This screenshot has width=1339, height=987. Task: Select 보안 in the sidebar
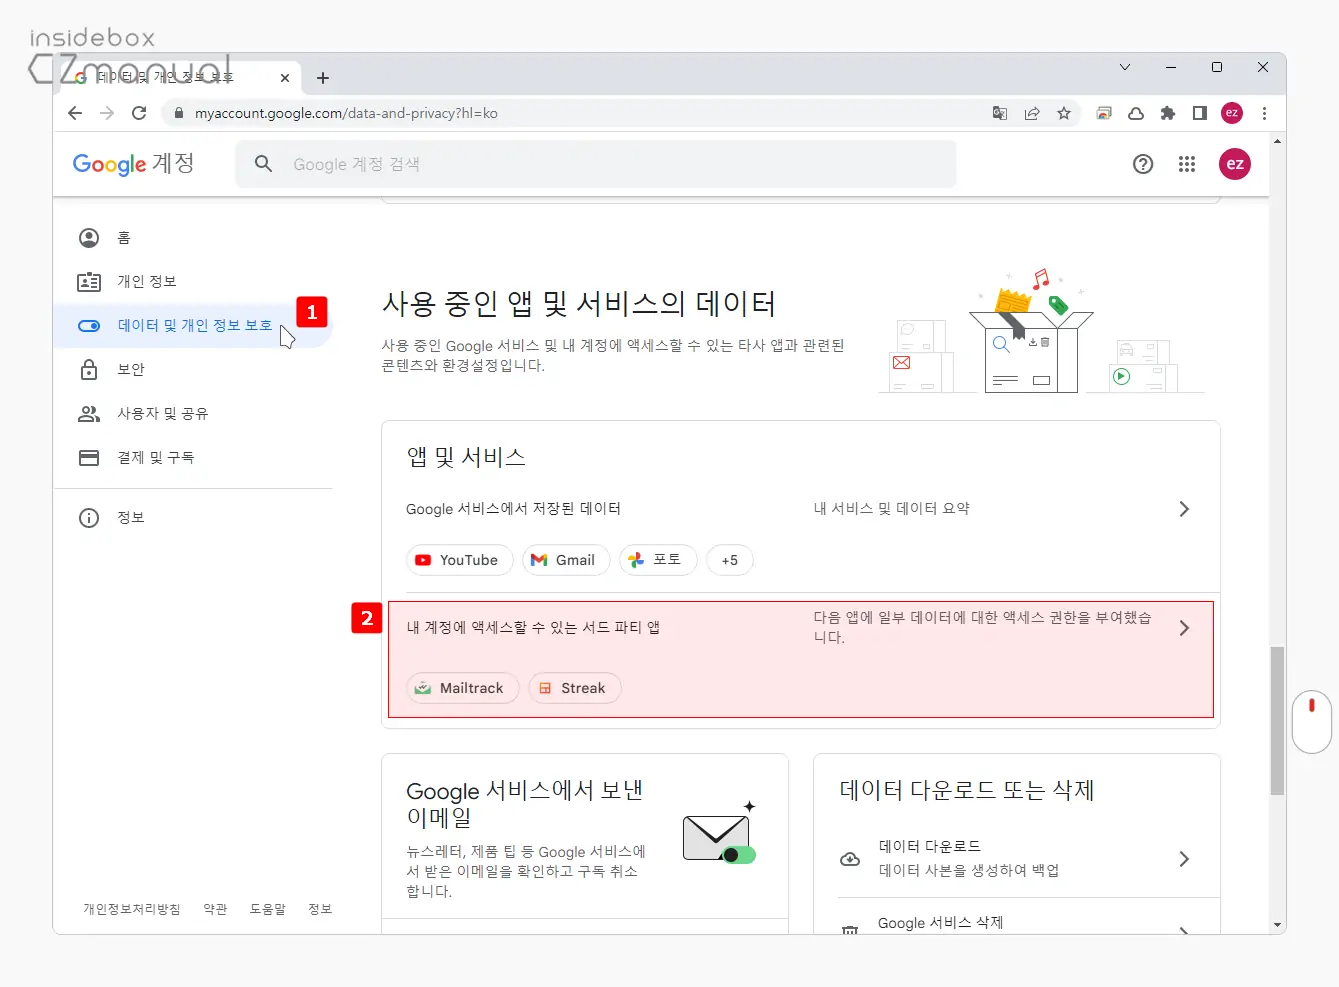click(x=193, y=369)
